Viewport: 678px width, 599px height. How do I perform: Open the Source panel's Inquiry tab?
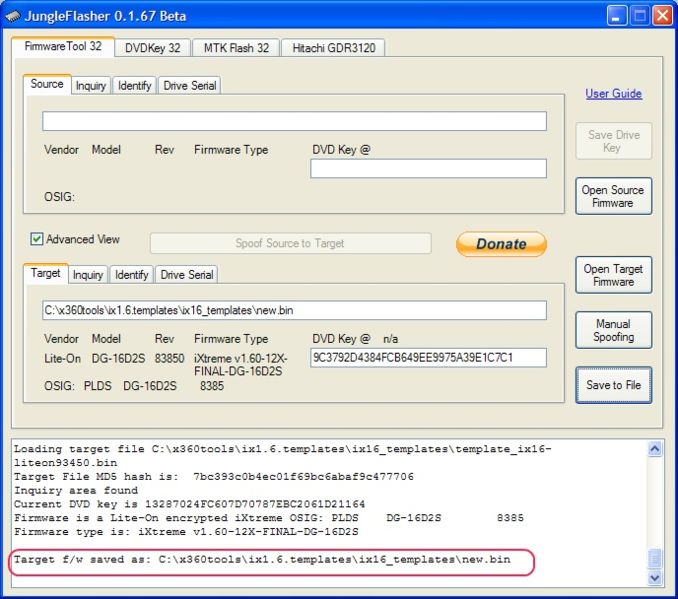(x=91, y=86)
